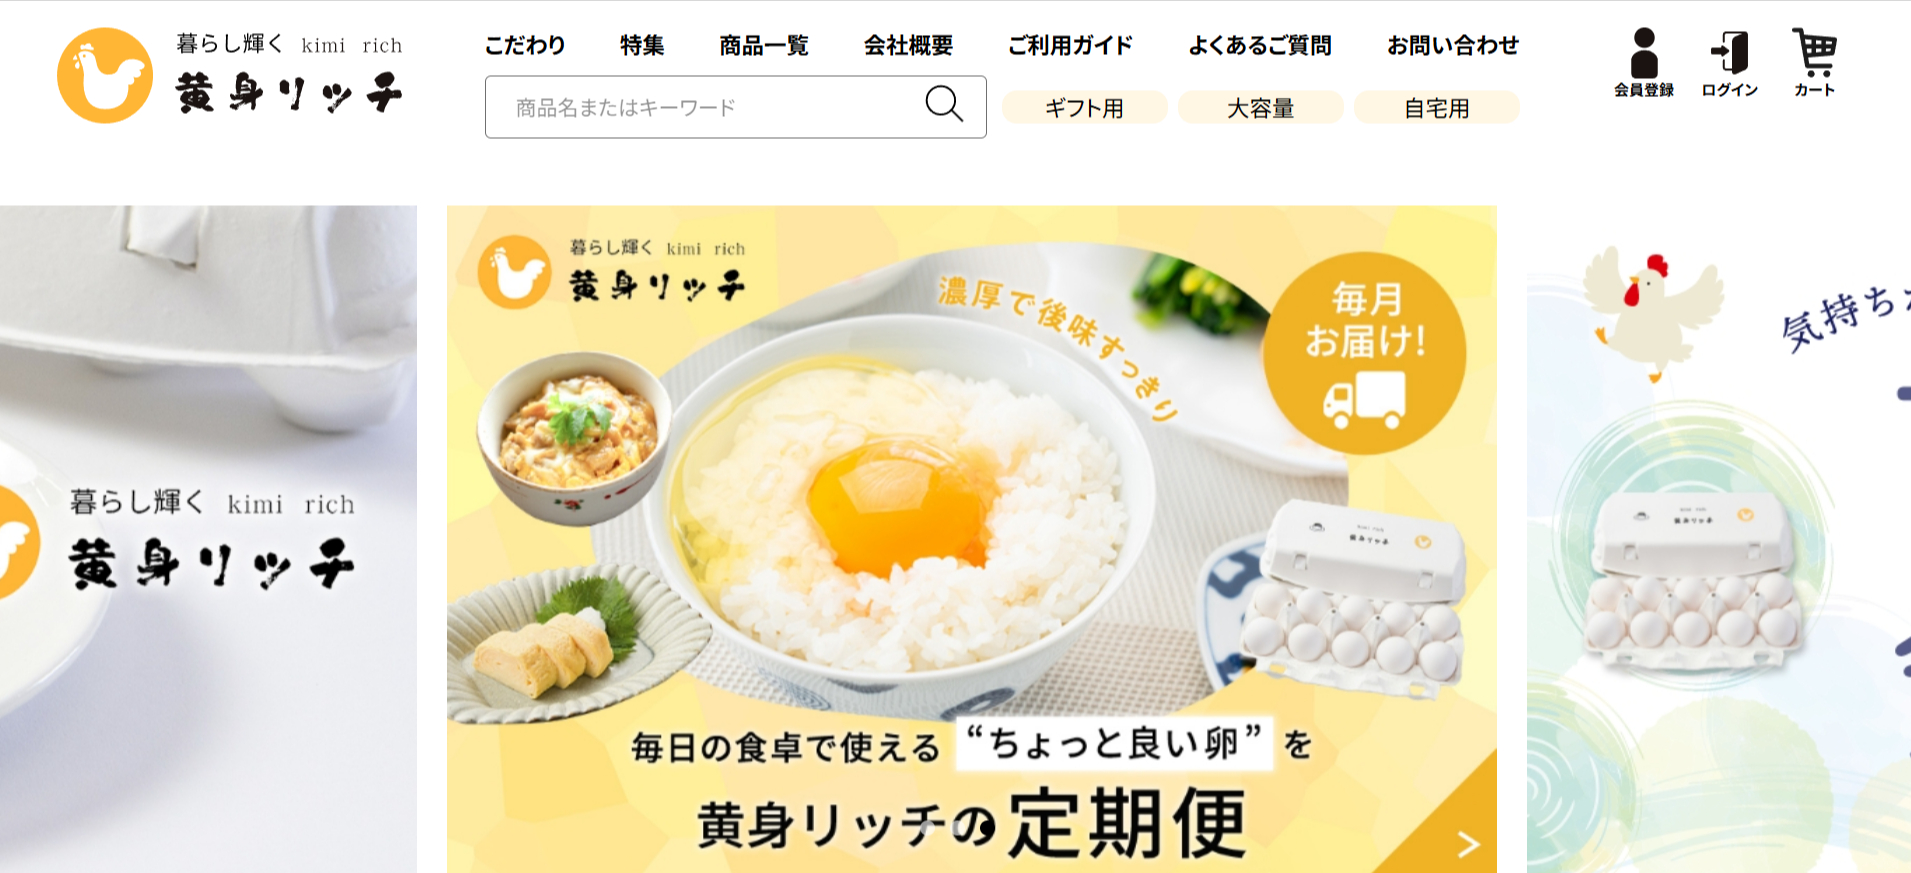
Task: Click the magnifying glass search icon
Action: click(944, 104)
